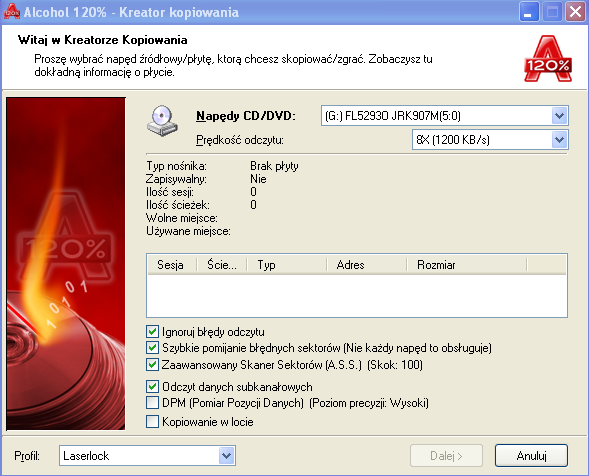The height and width of the screenshot is (476, 589).
Task: Click the Typ column header
Action: (x=287, y=265)
